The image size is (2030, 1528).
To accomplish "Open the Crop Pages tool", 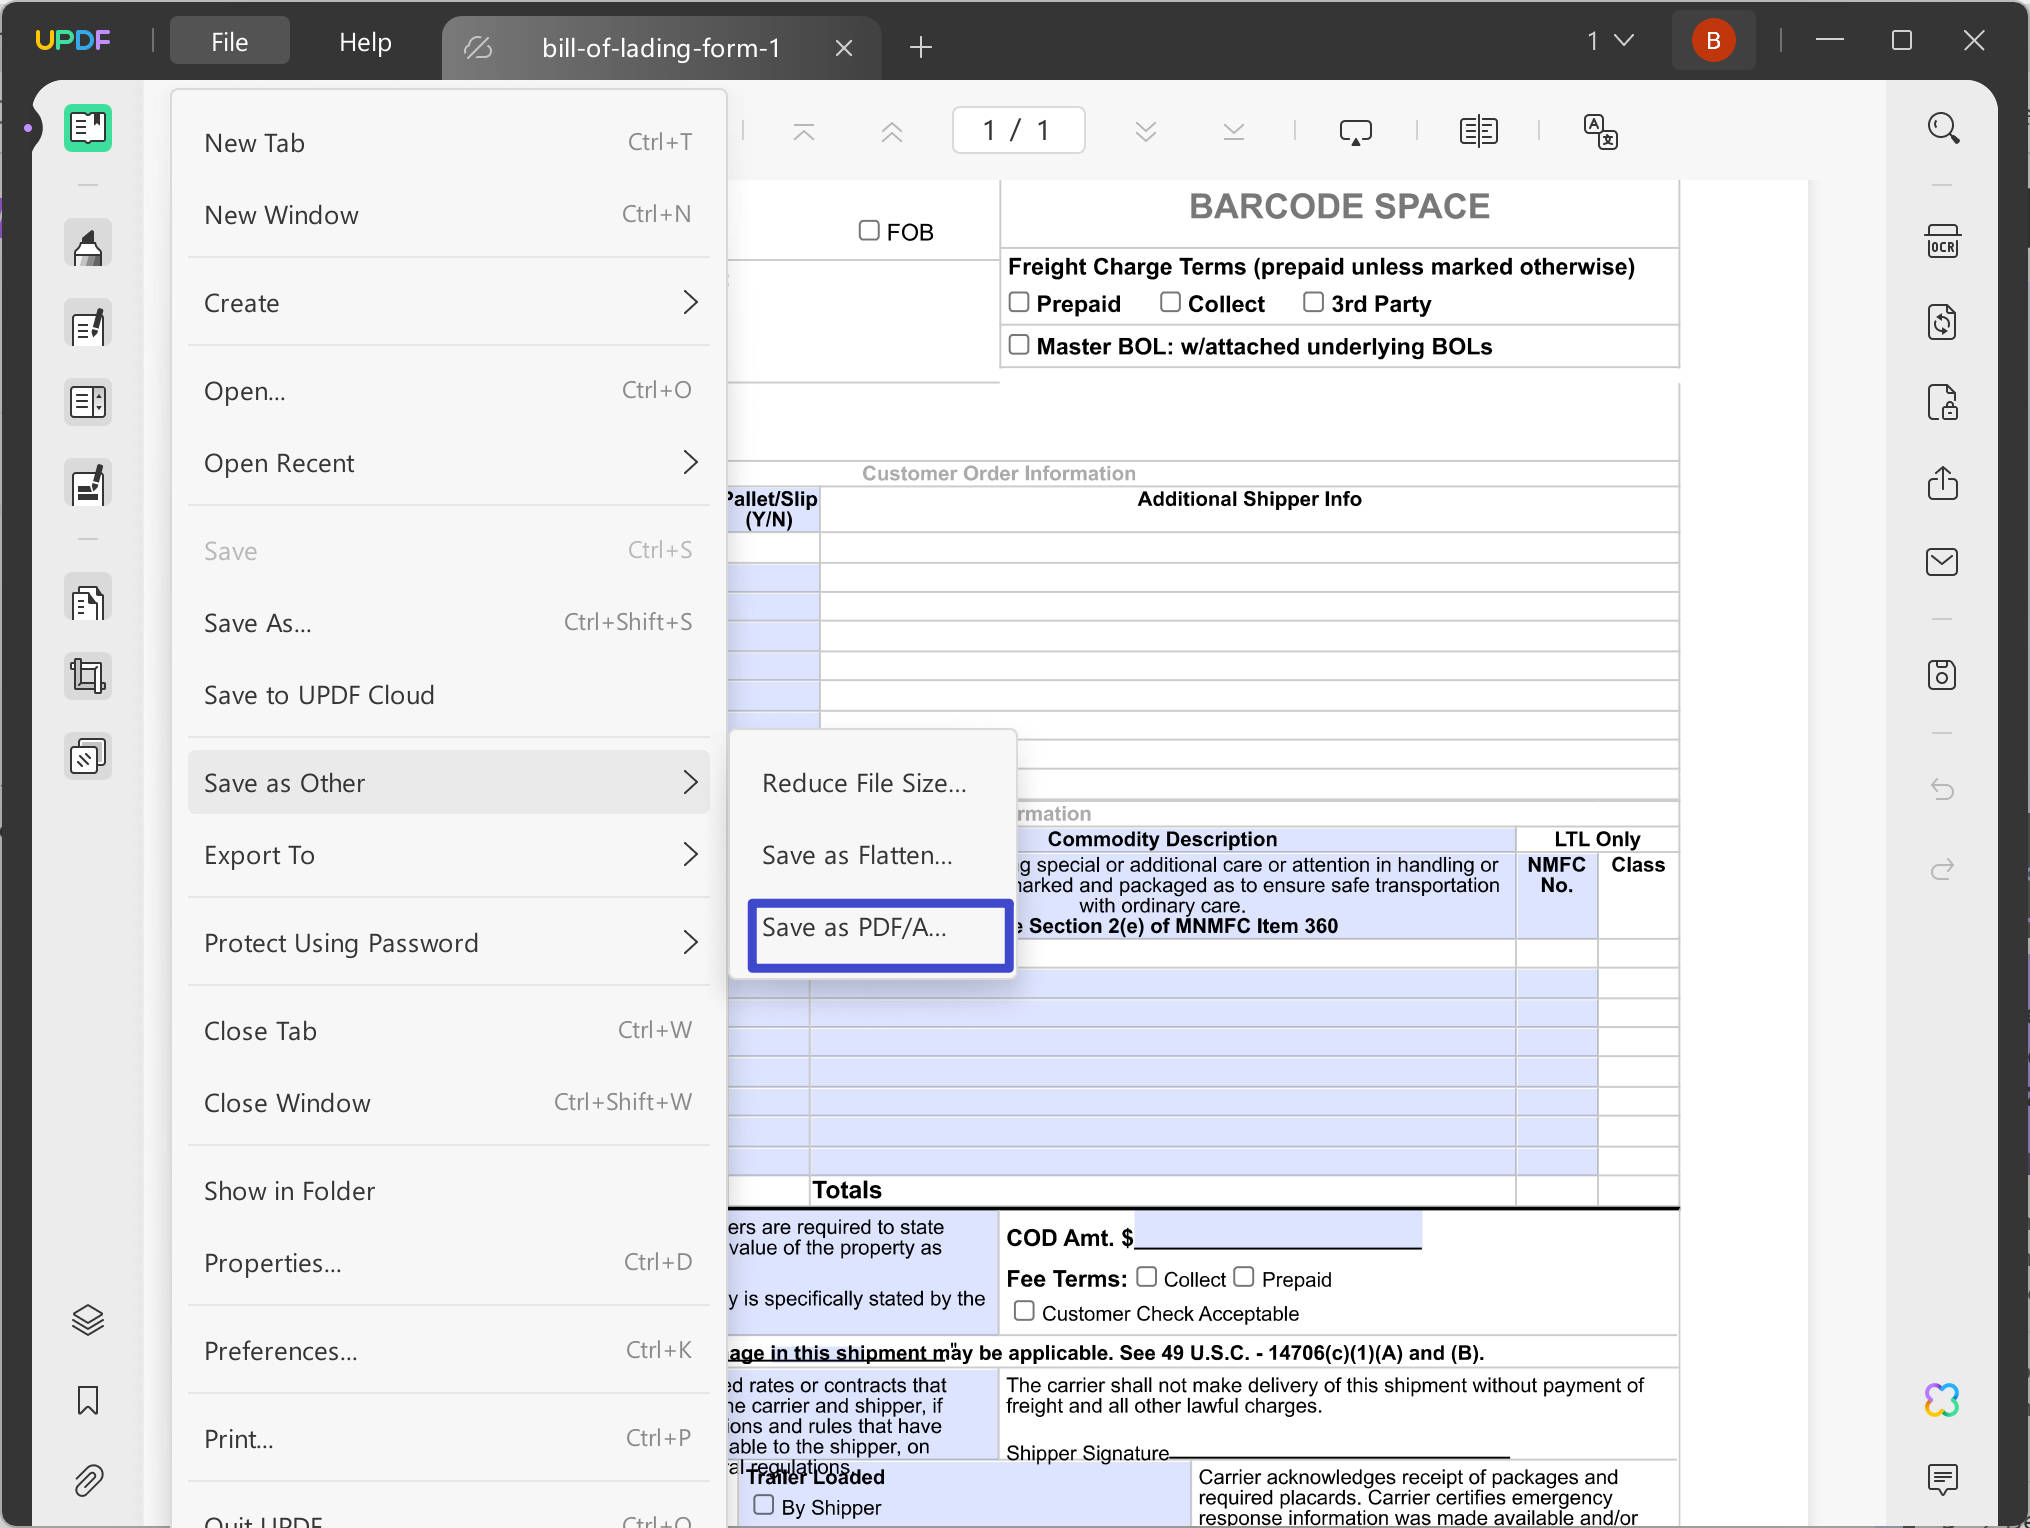I will click(x=88, y=676).
